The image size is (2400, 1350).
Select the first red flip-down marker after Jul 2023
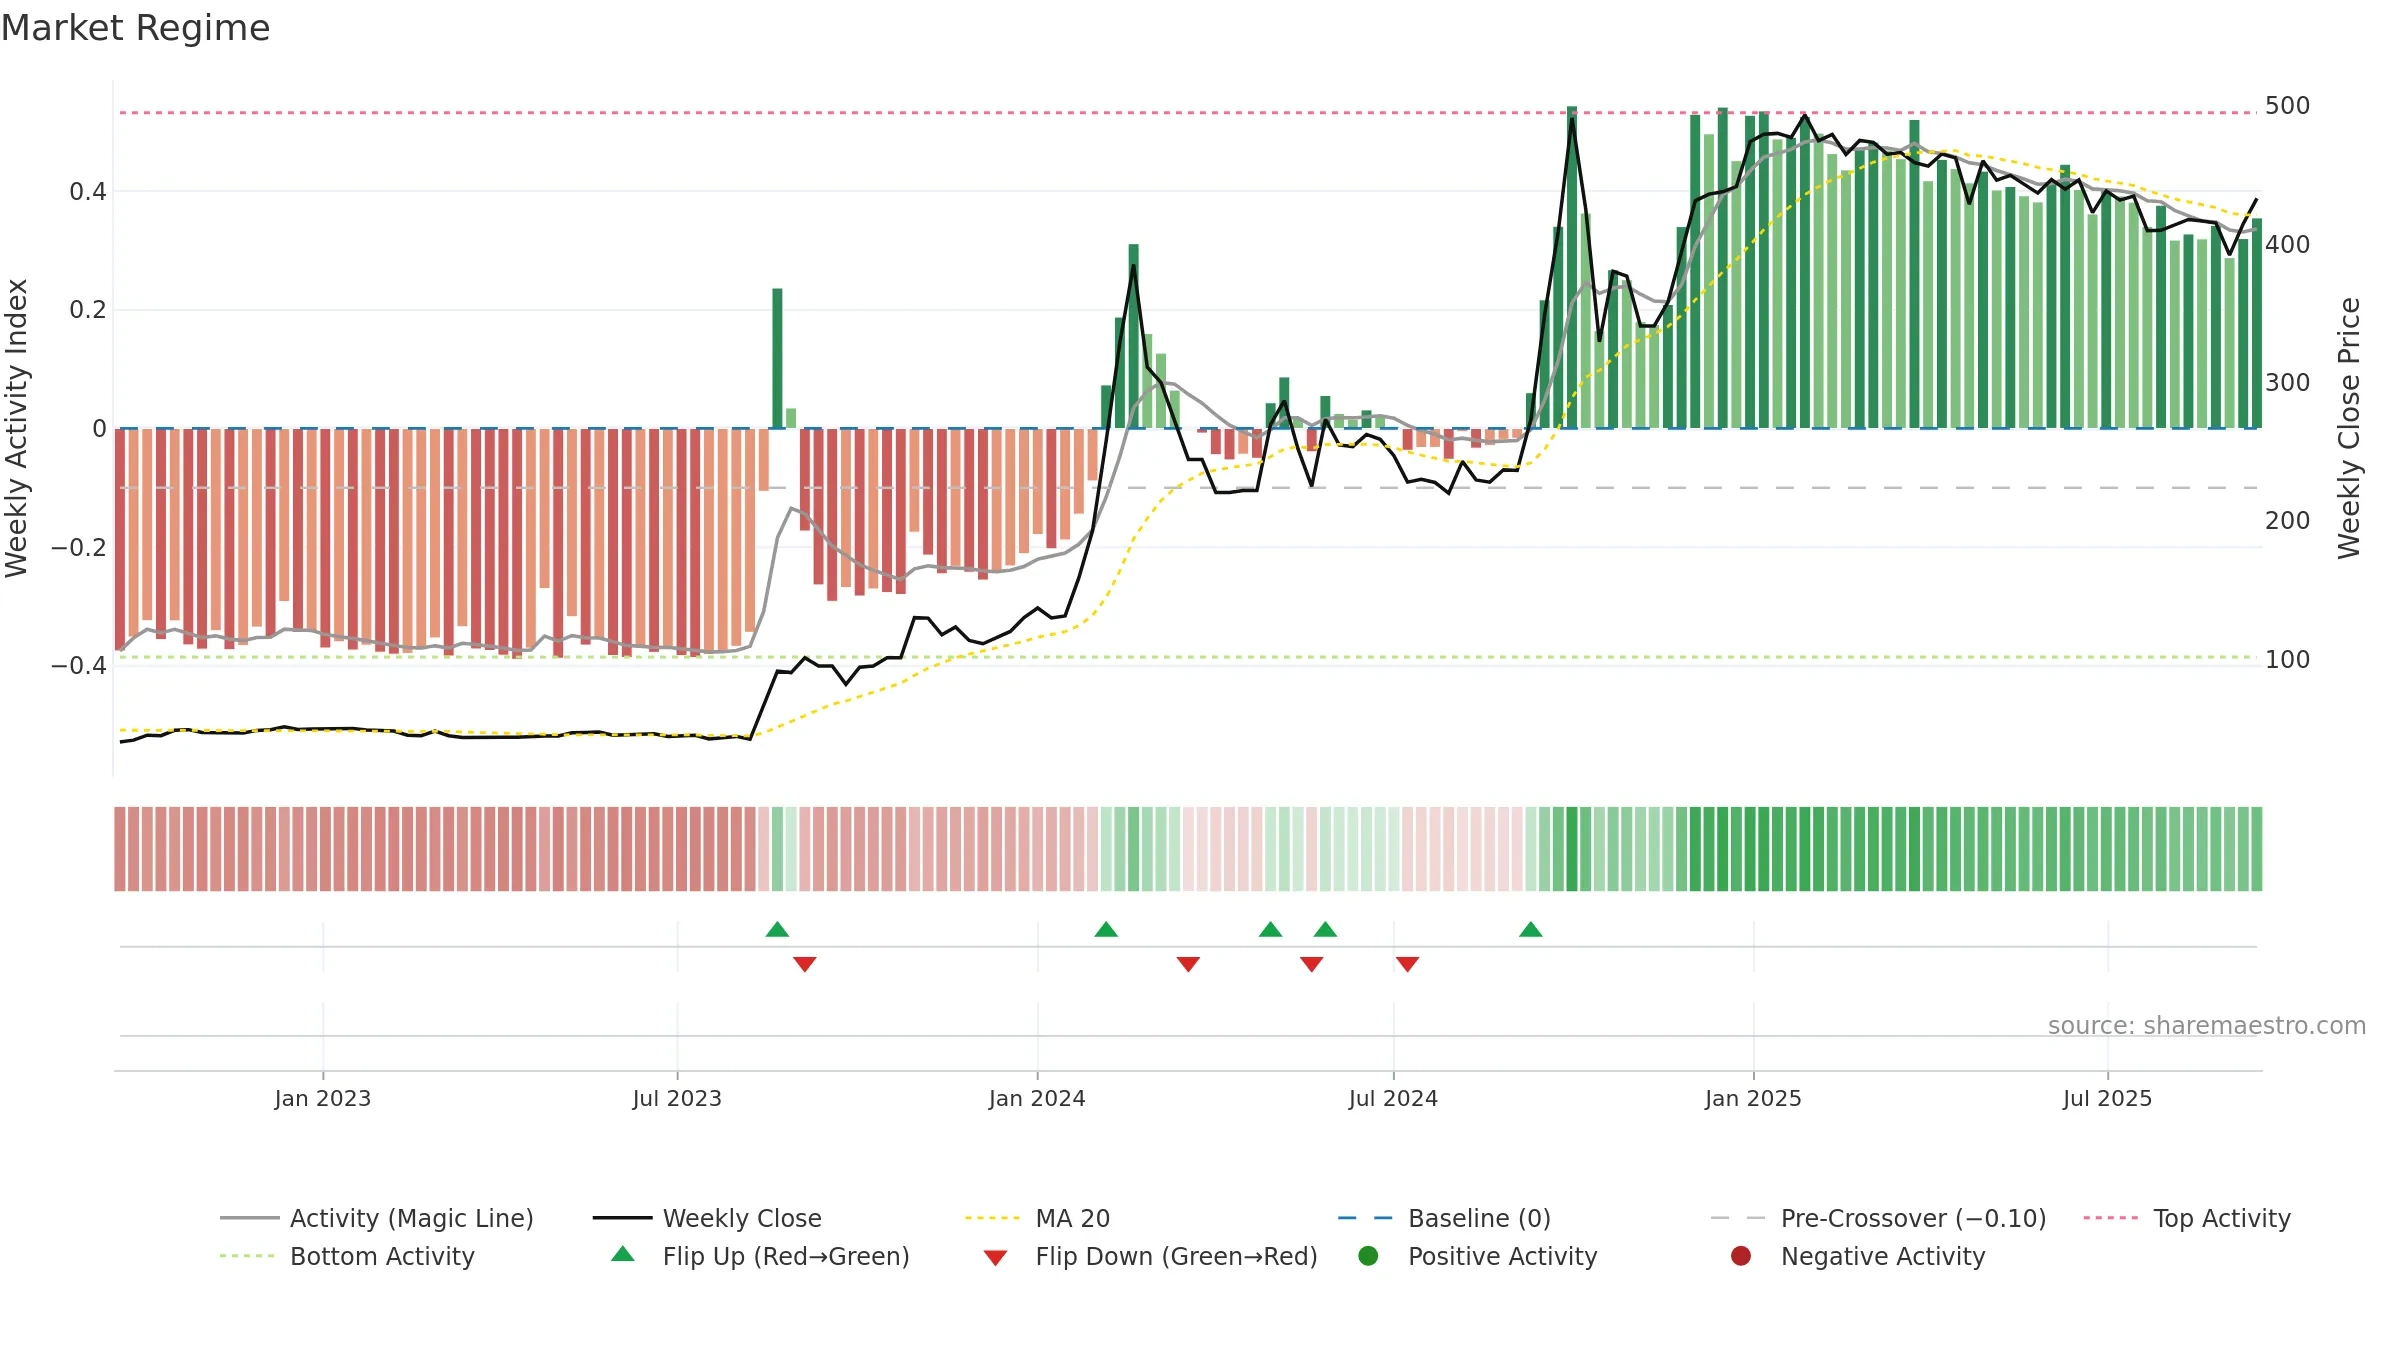coord(805,964)
